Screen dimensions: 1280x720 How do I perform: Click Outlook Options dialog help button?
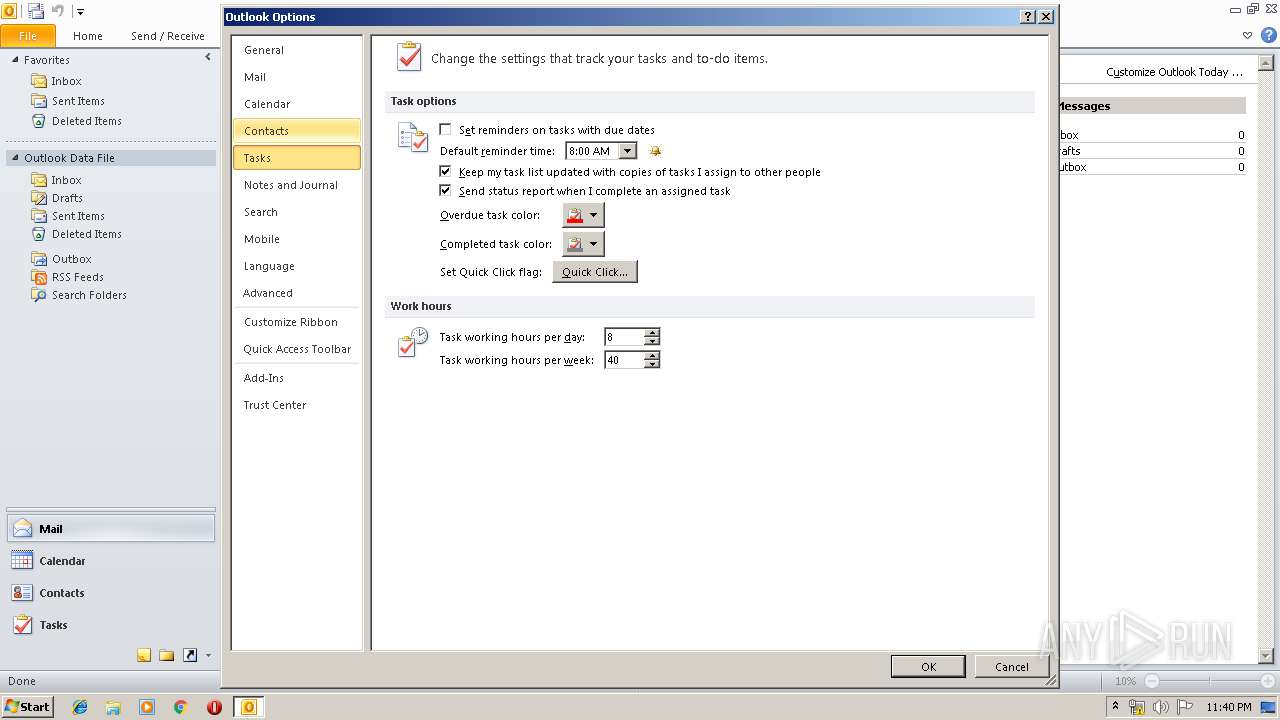[x=1028, y=17]
